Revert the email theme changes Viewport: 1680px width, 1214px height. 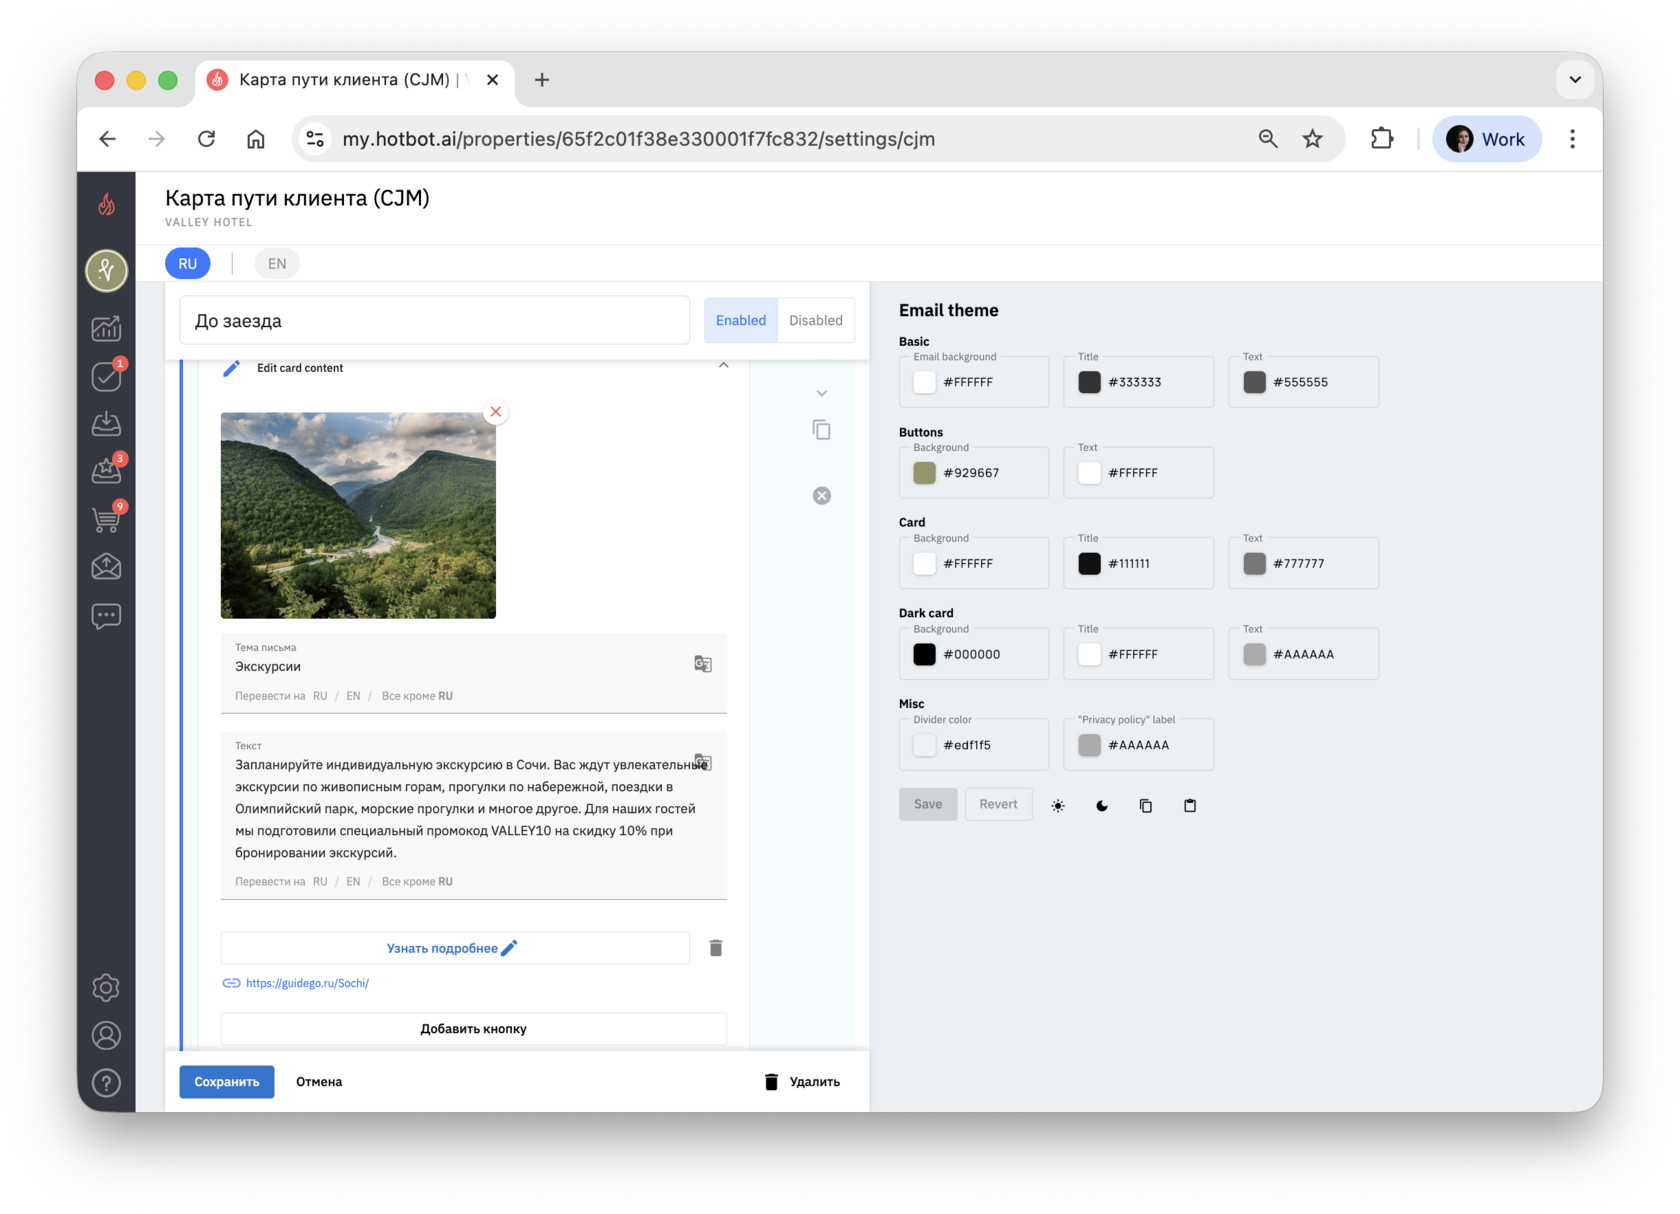click(999, 804)
